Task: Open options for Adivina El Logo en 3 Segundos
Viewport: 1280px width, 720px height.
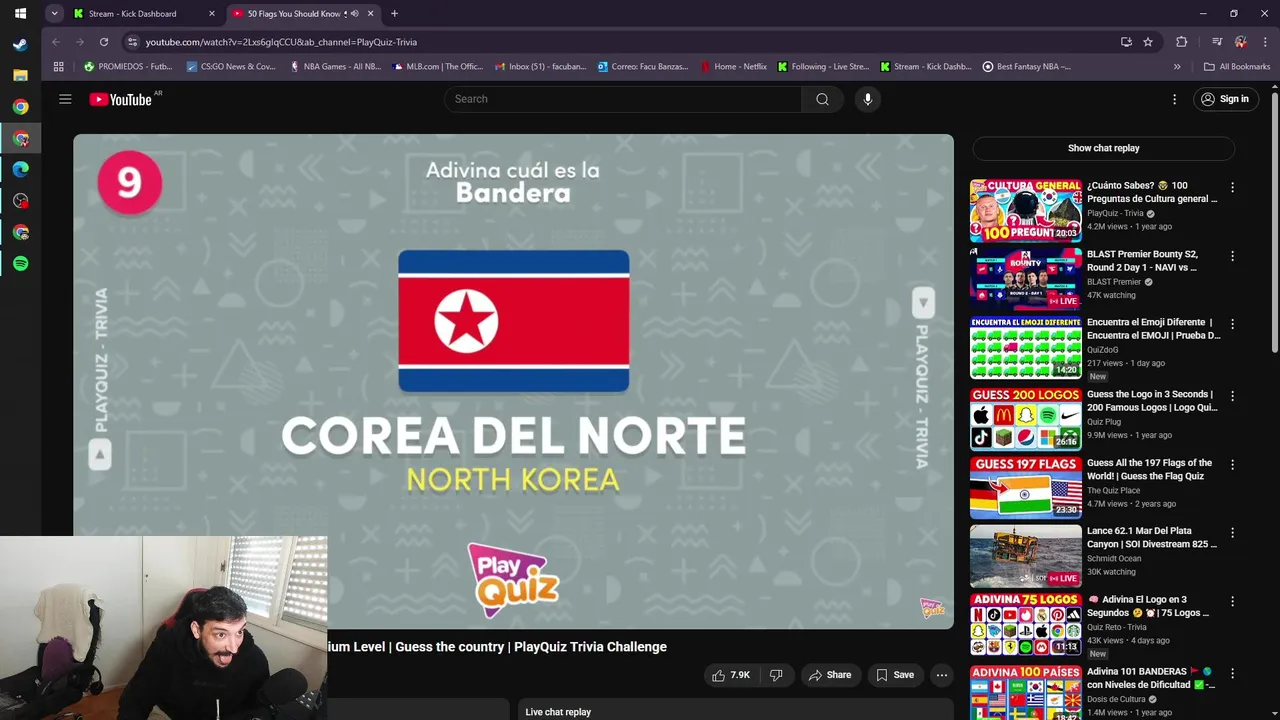Action: 1232,601
